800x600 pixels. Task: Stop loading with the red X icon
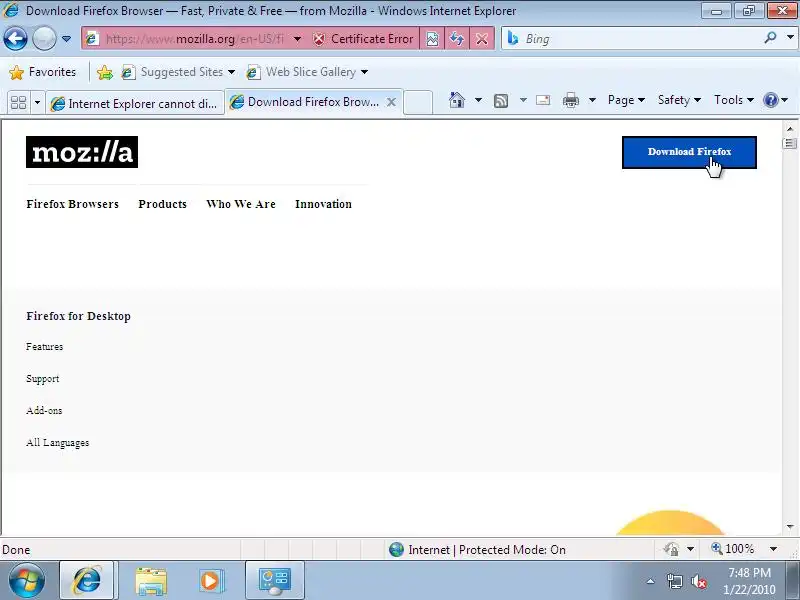pos(482,39)
